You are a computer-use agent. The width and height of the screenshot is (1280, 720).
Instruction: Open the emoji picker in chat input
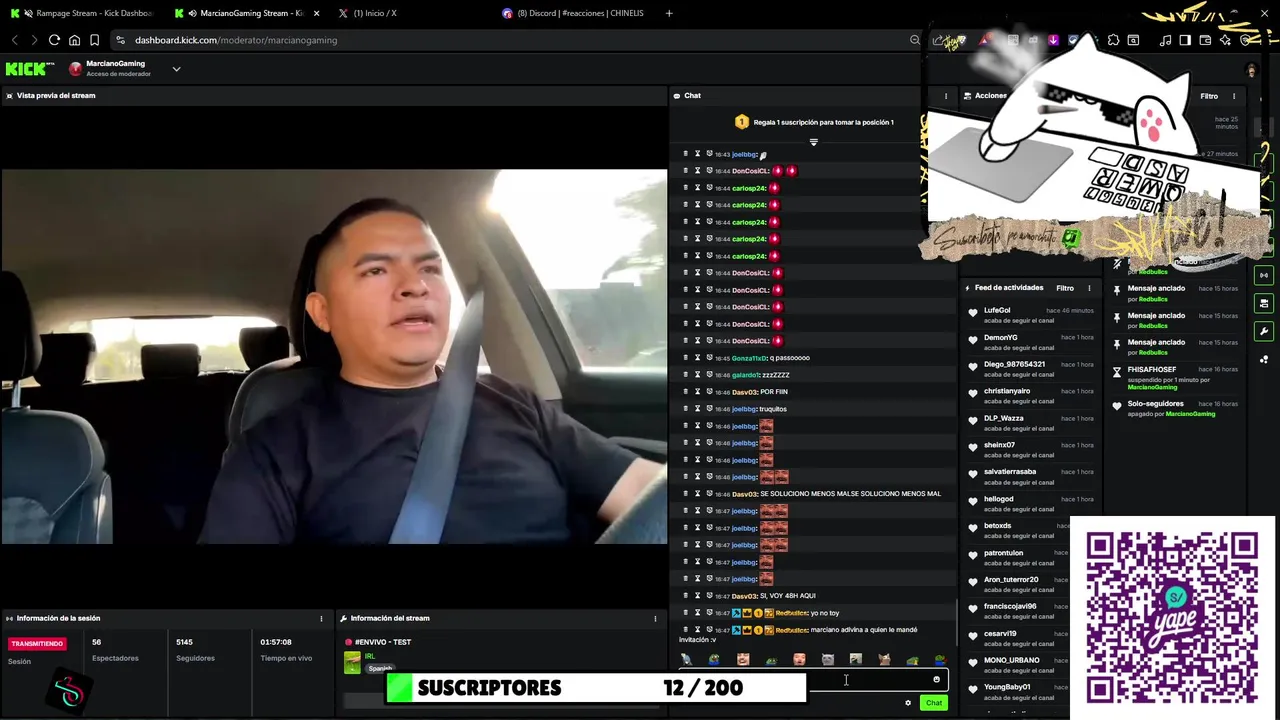click(x=936, y=680)
